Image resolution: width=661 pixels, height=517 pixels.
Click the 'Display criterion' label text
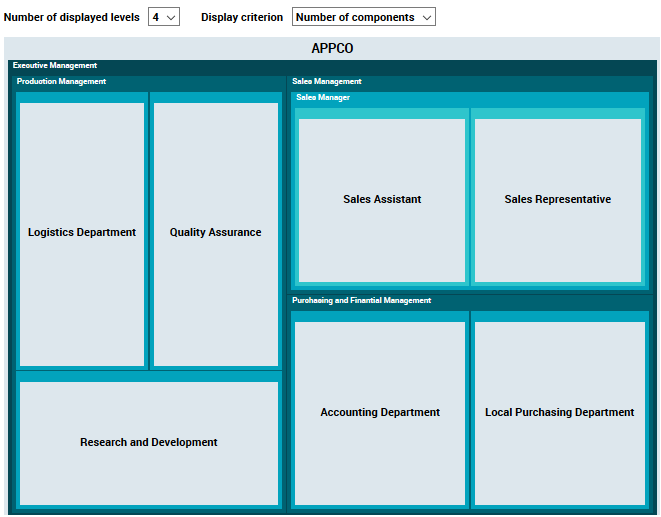pyautogui.click(x=242, y=17)
